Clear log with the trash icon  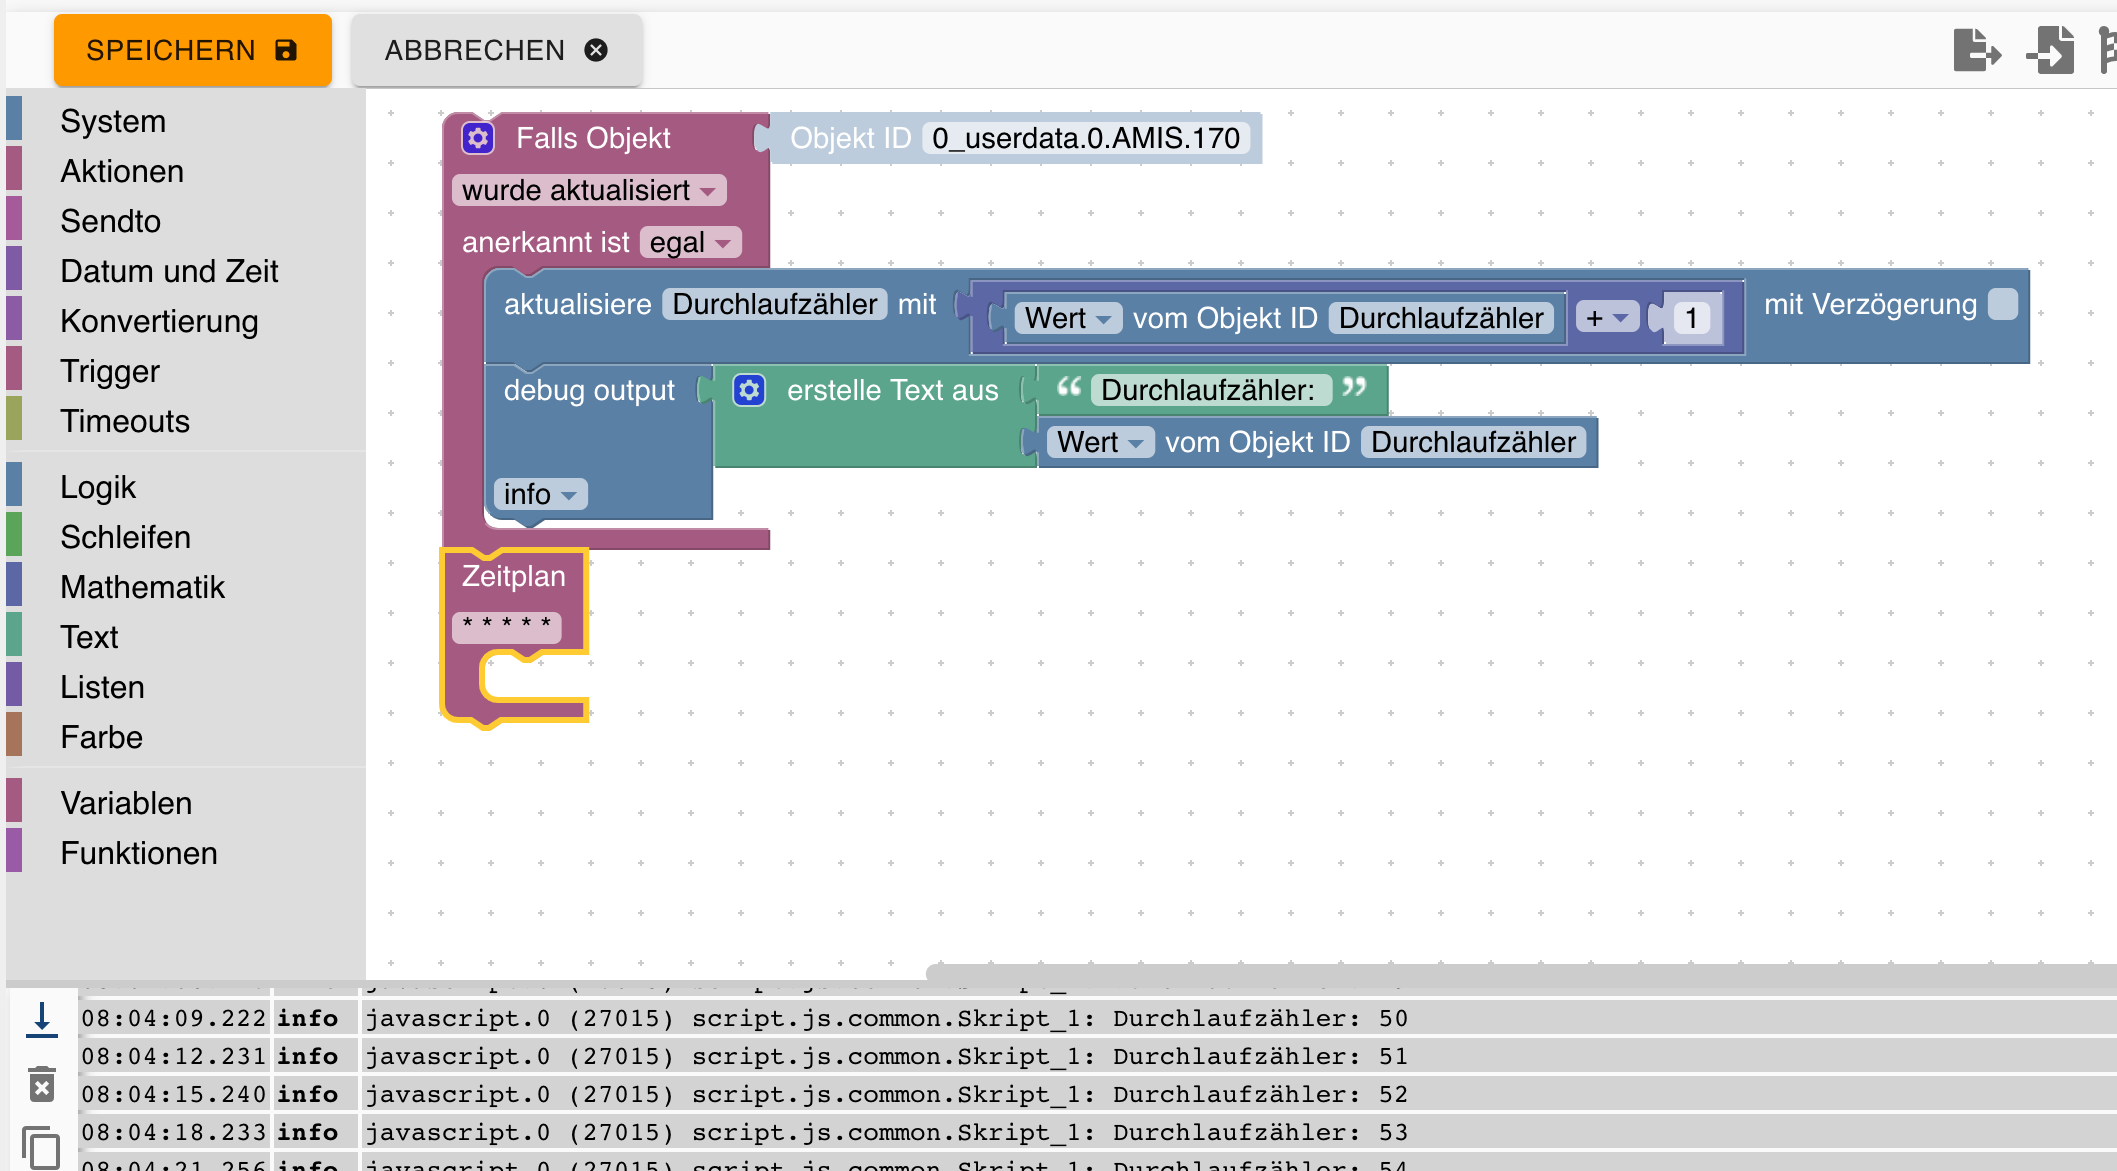(42, 1084)
